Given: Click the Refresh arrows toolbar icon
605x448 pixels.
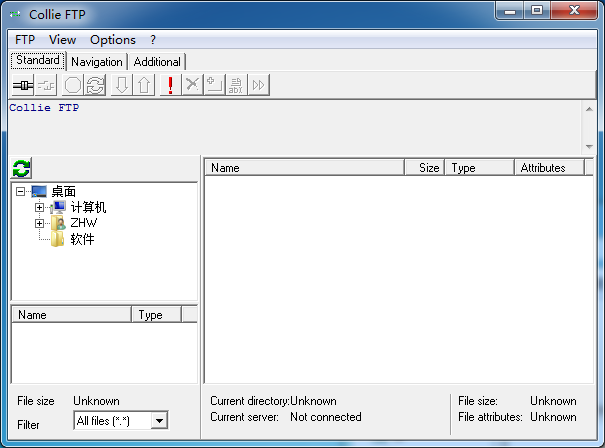Looking at the screenshot, I should tap(95, 85).
